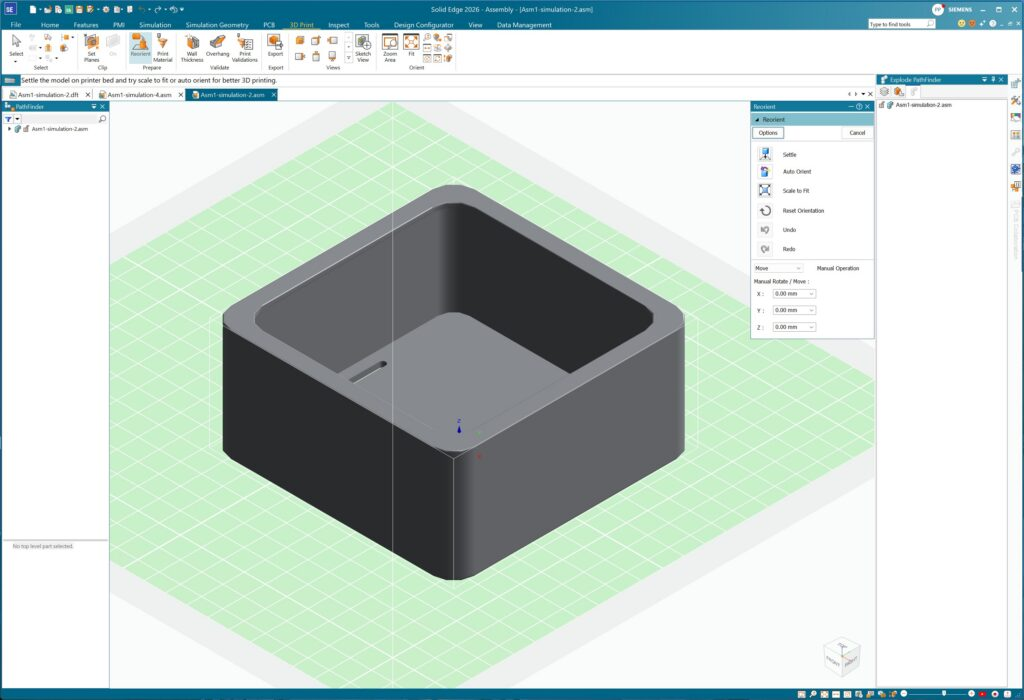
Task: Run the Wall Thickness validation
Action: pos(192,47)
